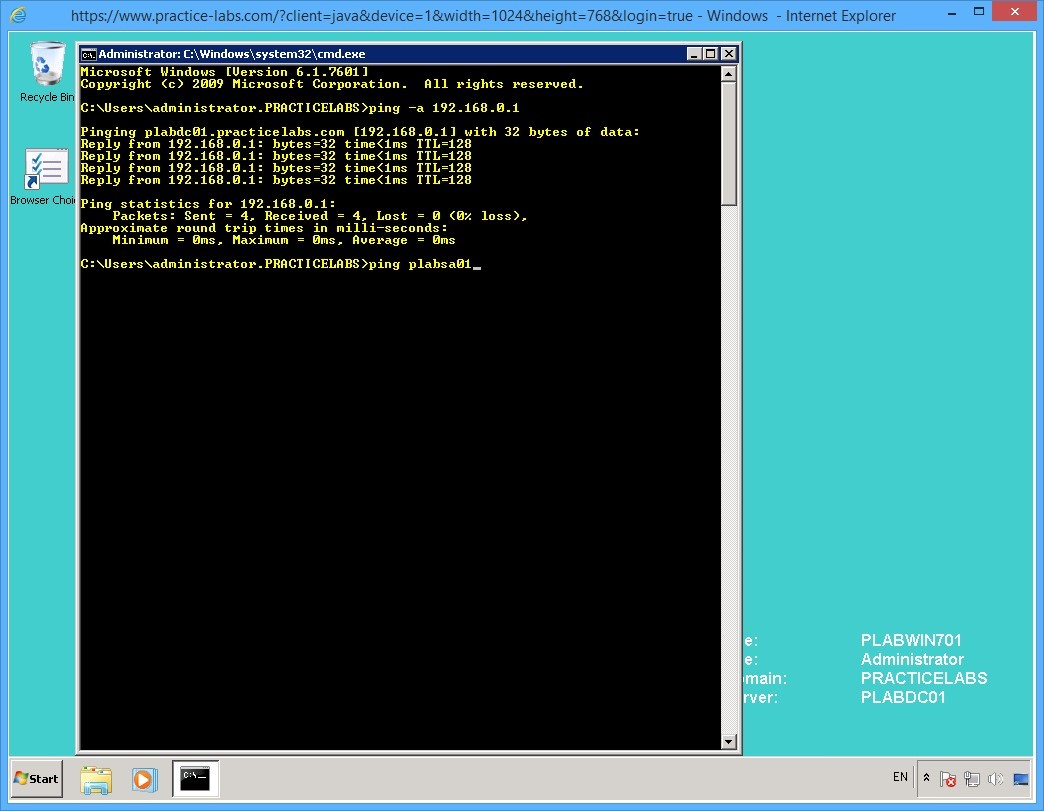Open Action Center via the tray flag icon
Viewport: 1044px width, 811px height.
point(947,779)
